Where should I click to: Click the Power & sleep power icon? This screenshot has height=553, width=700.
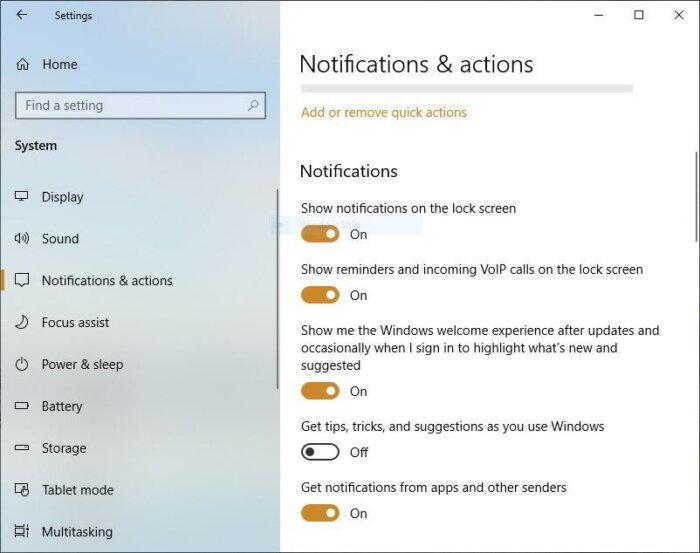pos(21,364)
